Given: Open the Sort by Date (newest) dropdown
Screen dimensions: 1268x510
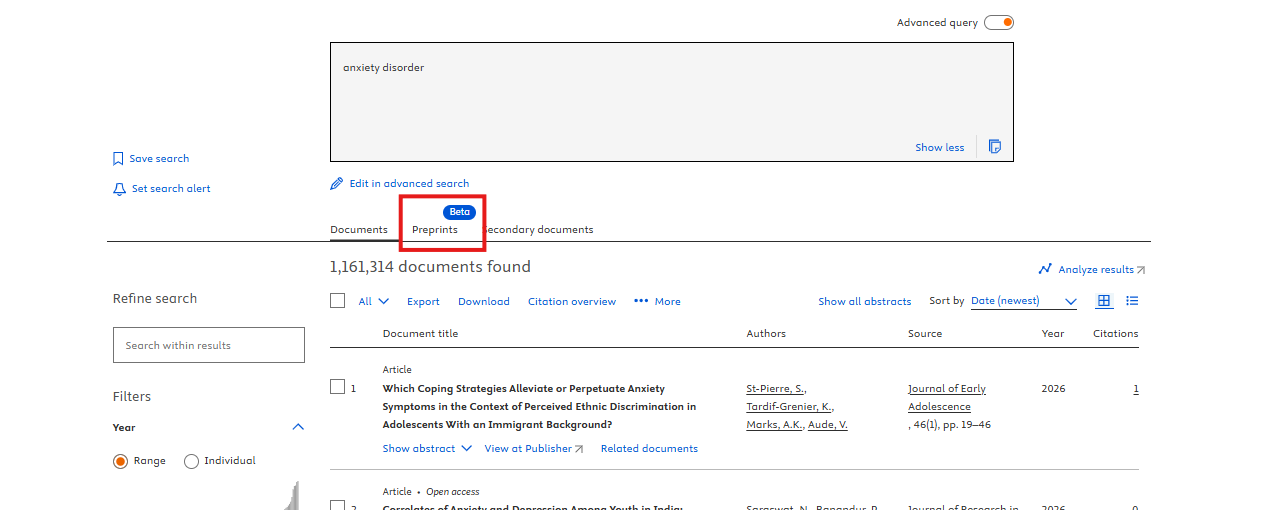Looking at the screenshot, I should tap(1023, 301).
